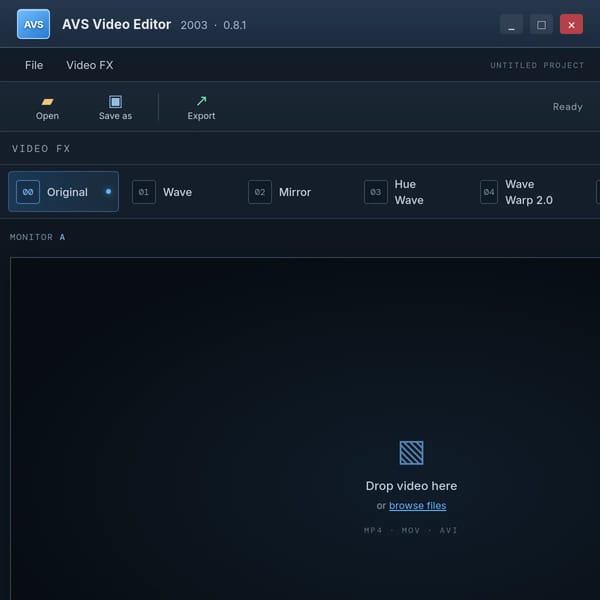Click the Open folder toolbar icon

point(47,102)
